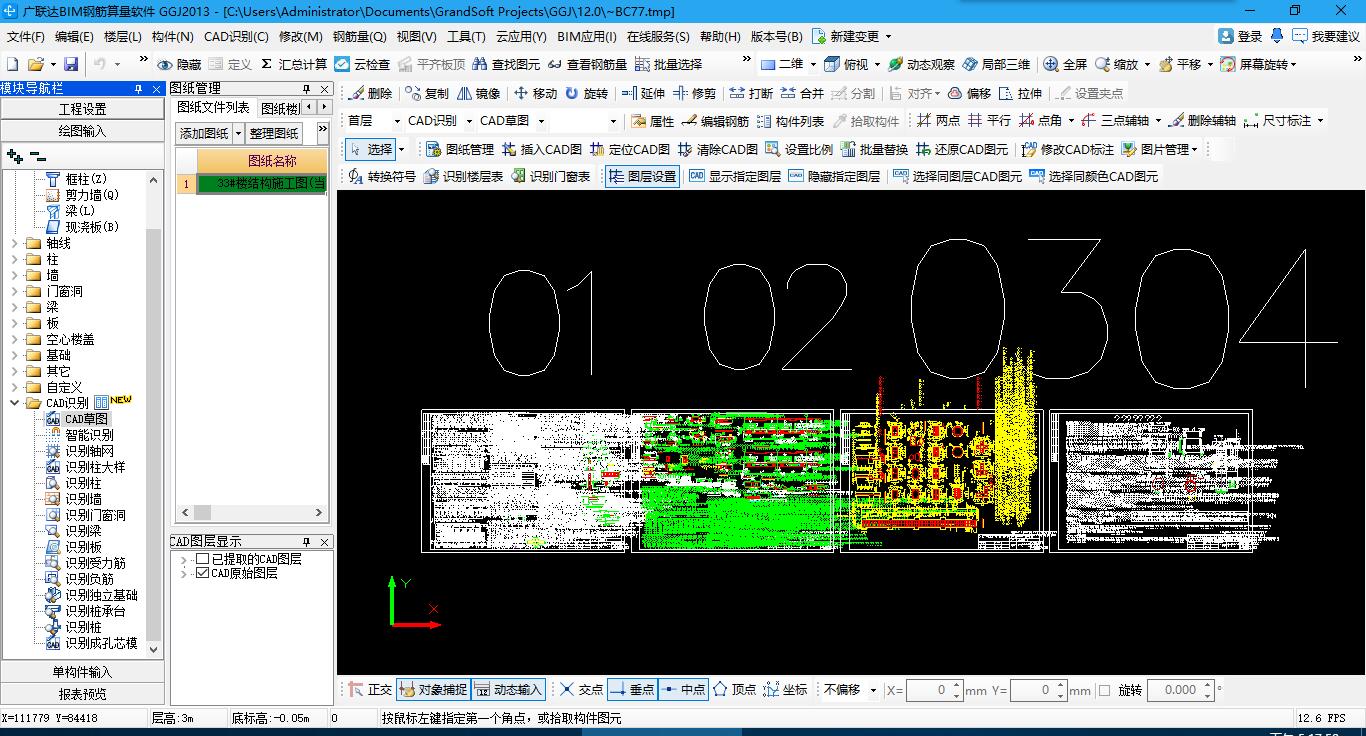Activate the 旋转 (rotate) tool

586,93
